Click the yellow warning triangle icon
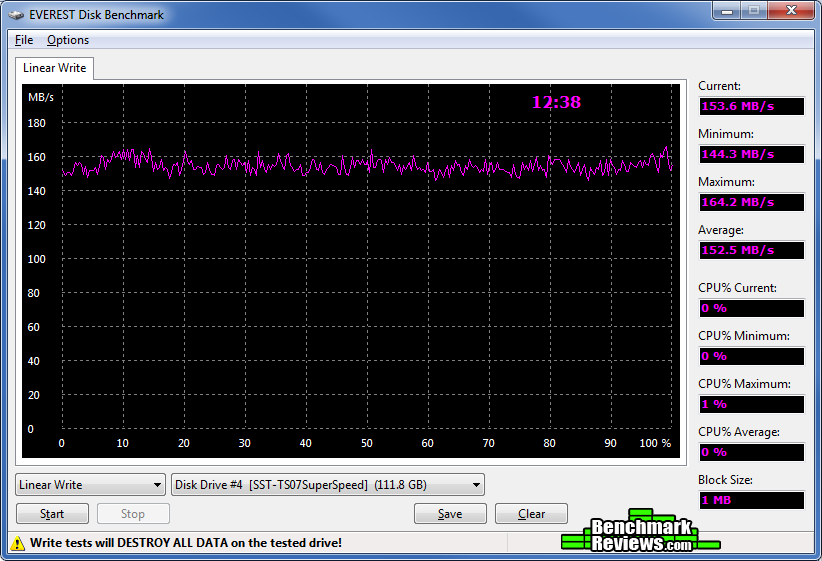 coord(17,543)
